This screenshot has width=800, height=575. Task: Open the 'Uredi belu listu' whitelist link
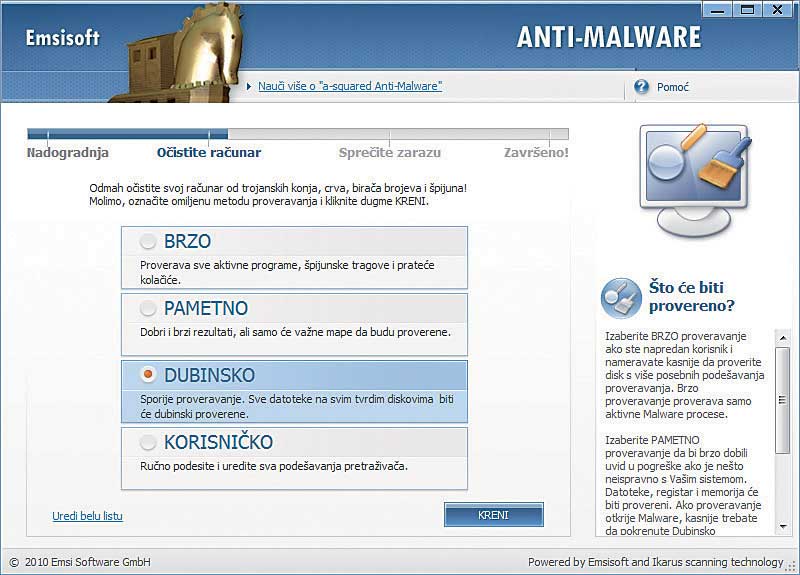(x=87, y=516)
